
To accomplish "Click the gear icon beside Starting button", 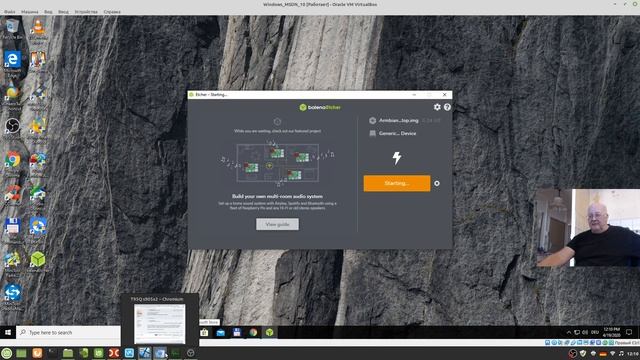I will click(437, 183).
